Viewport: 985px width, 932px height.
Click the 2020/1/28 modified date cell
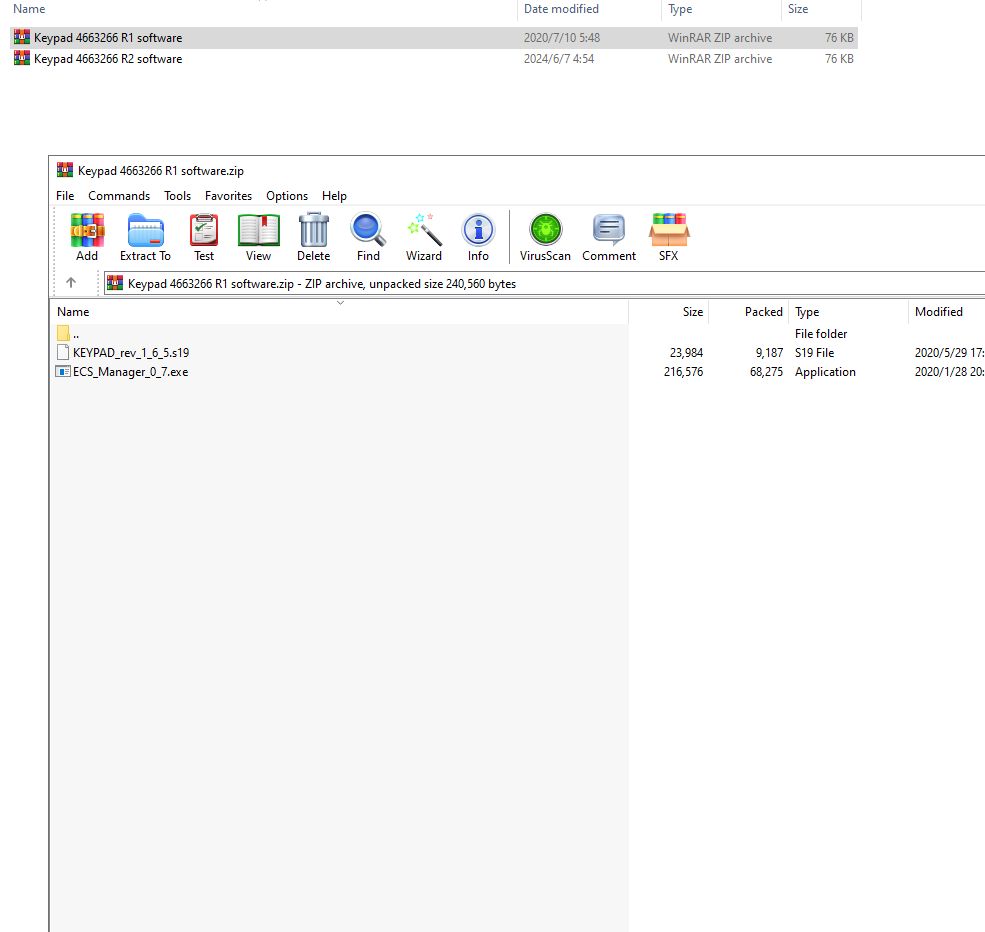(949, 372)
